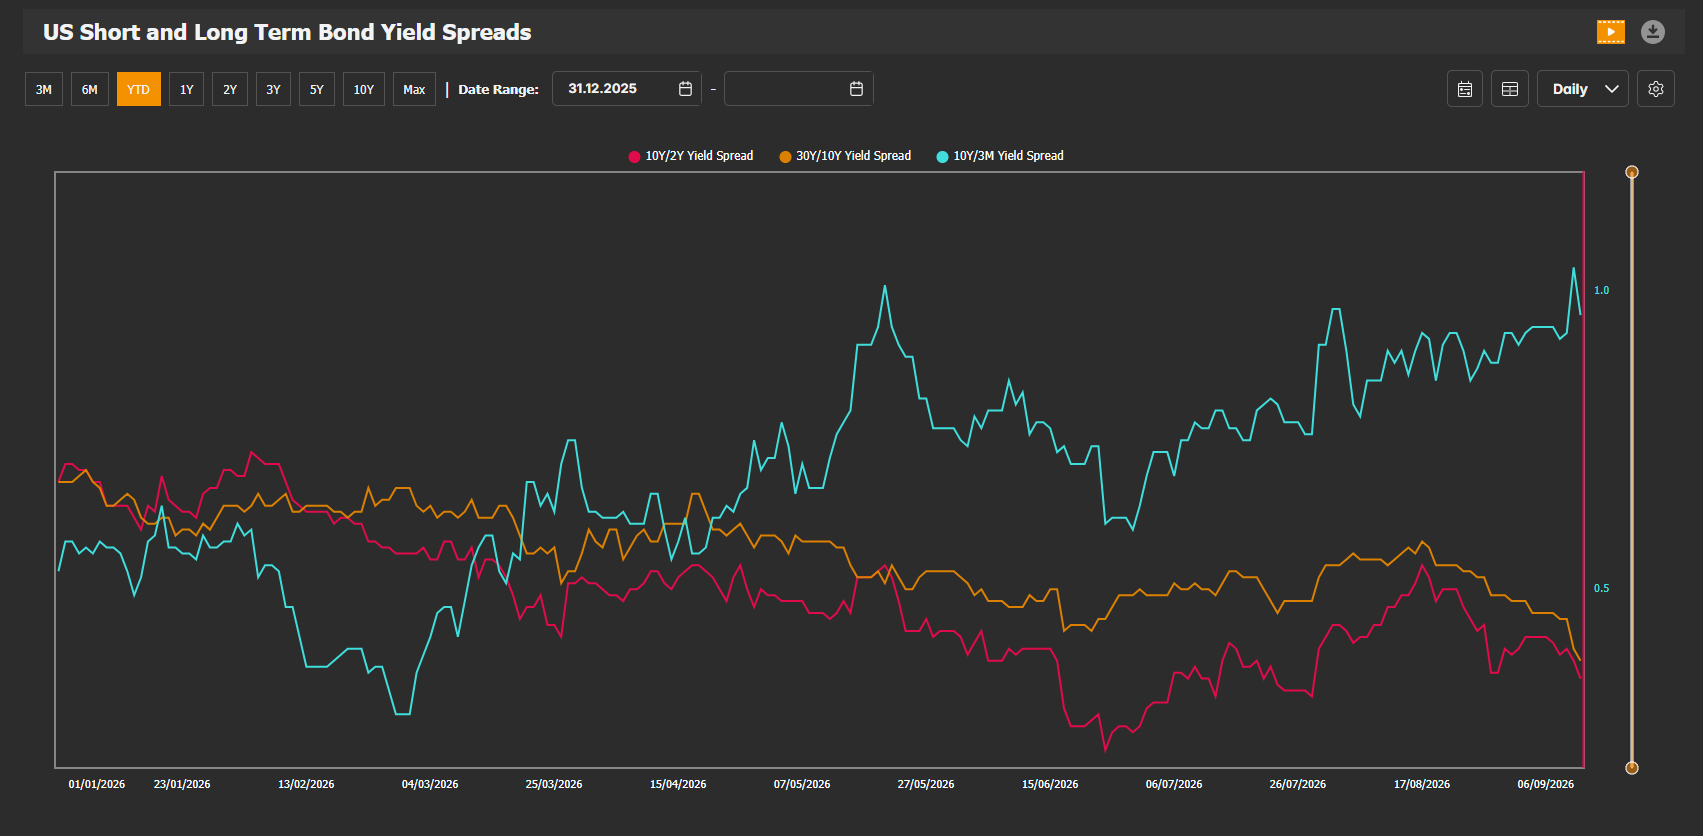1703x836 pixels.
Task: Choose the 3Y range button
Action: 273,89
